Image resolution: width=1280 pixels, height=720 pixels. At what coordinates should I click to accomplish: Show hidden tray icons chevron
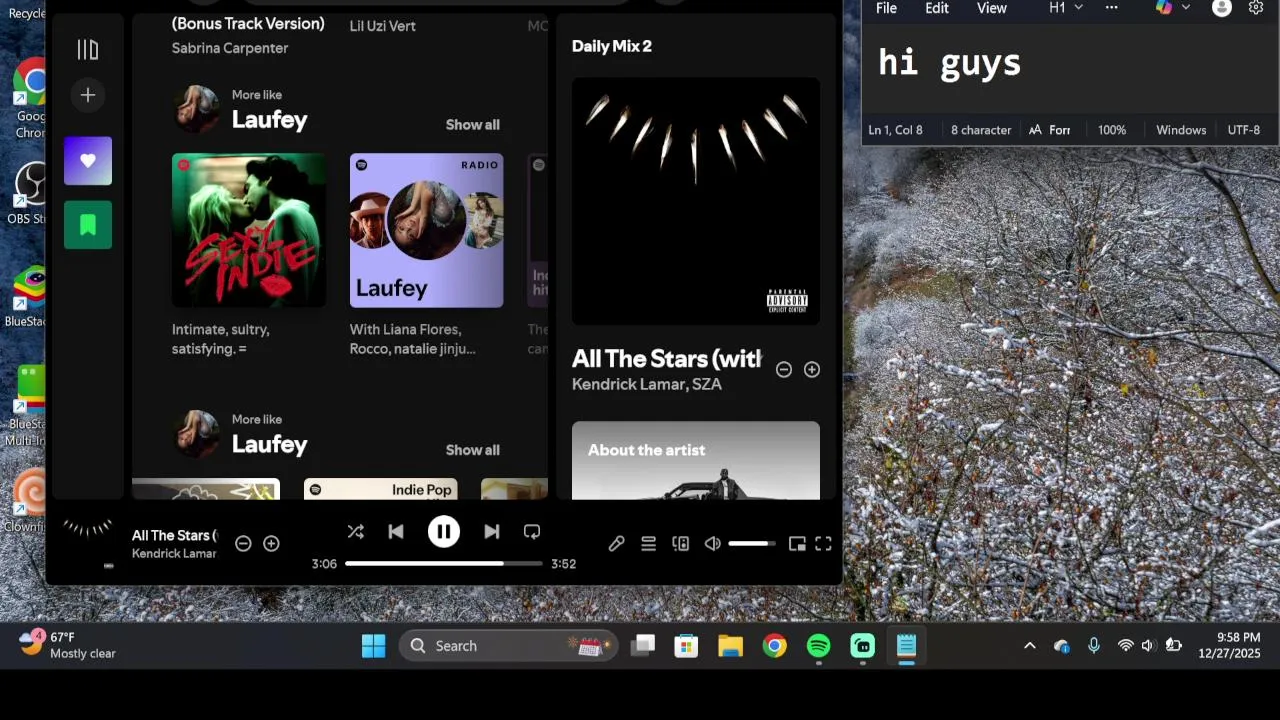pyautogui.click(x=1030, y=646)
